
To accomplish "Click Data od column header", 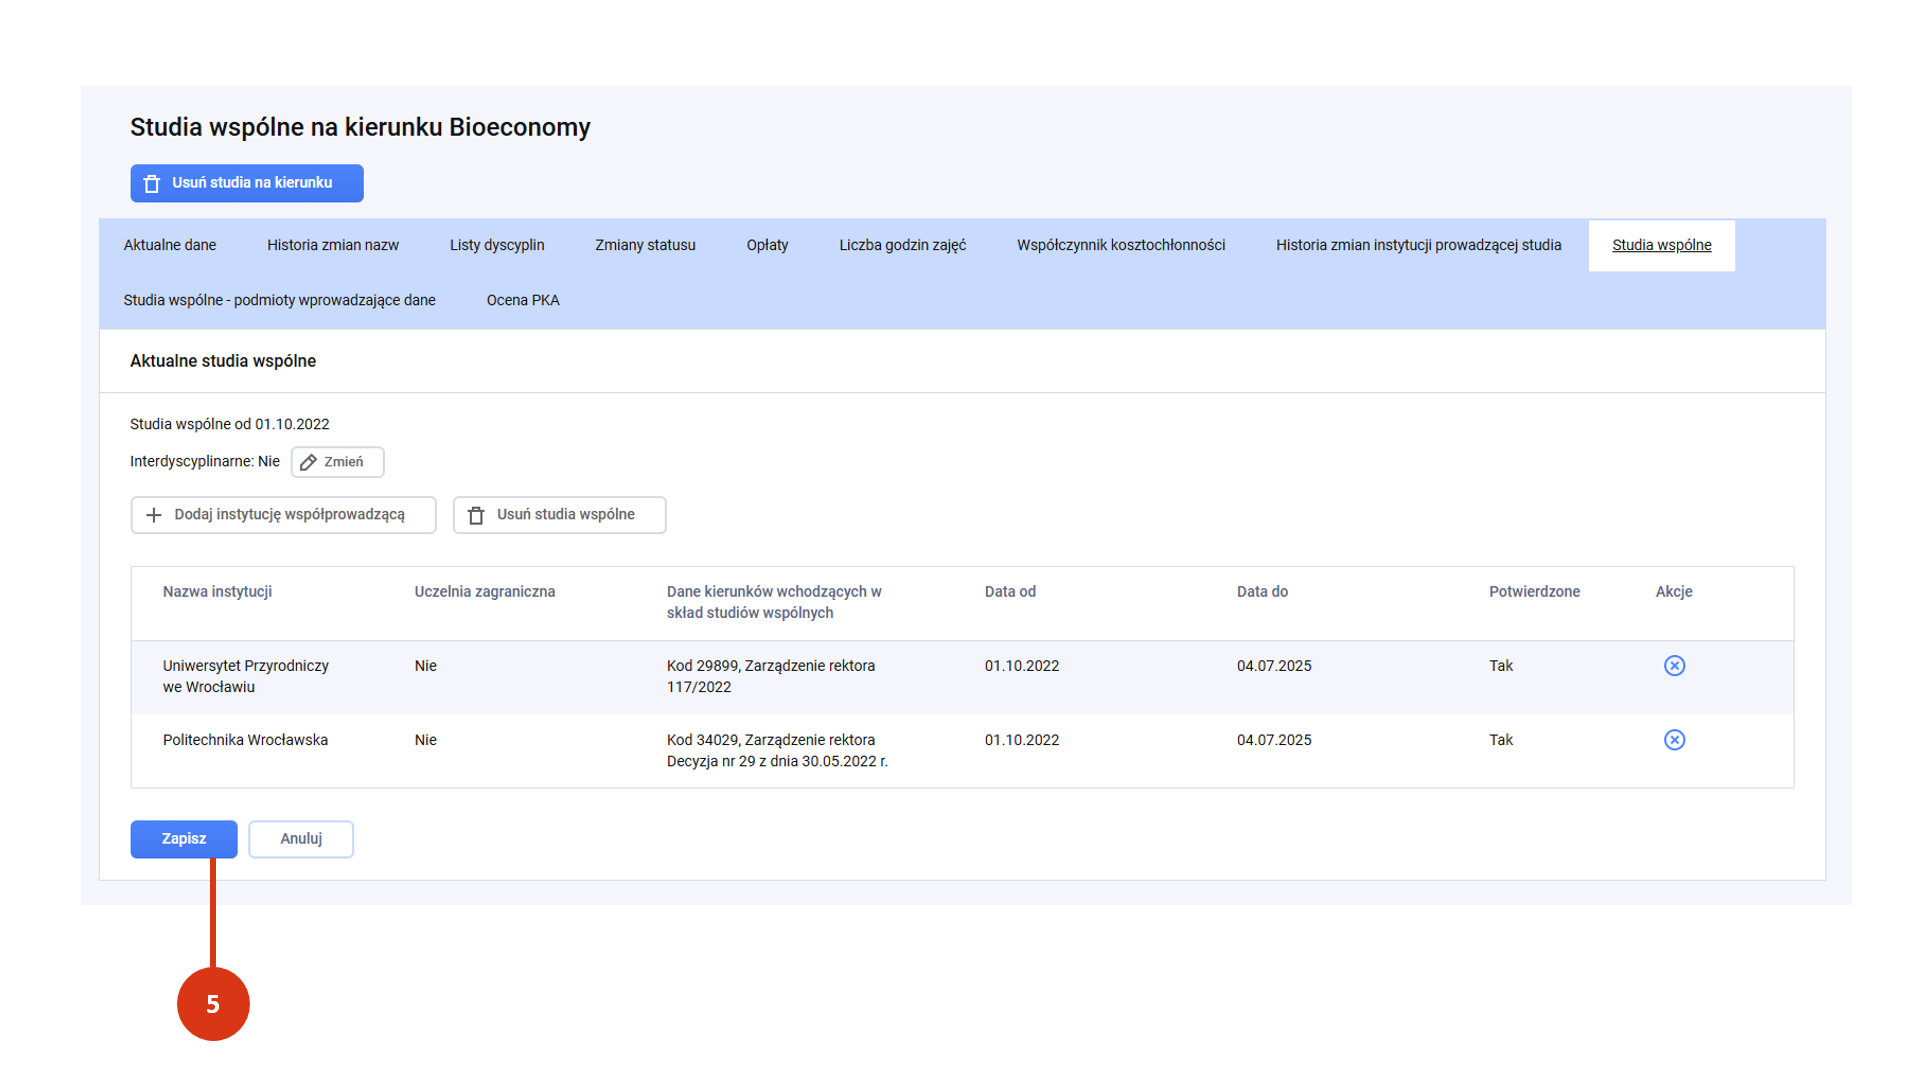I will tap(1010, 592).
